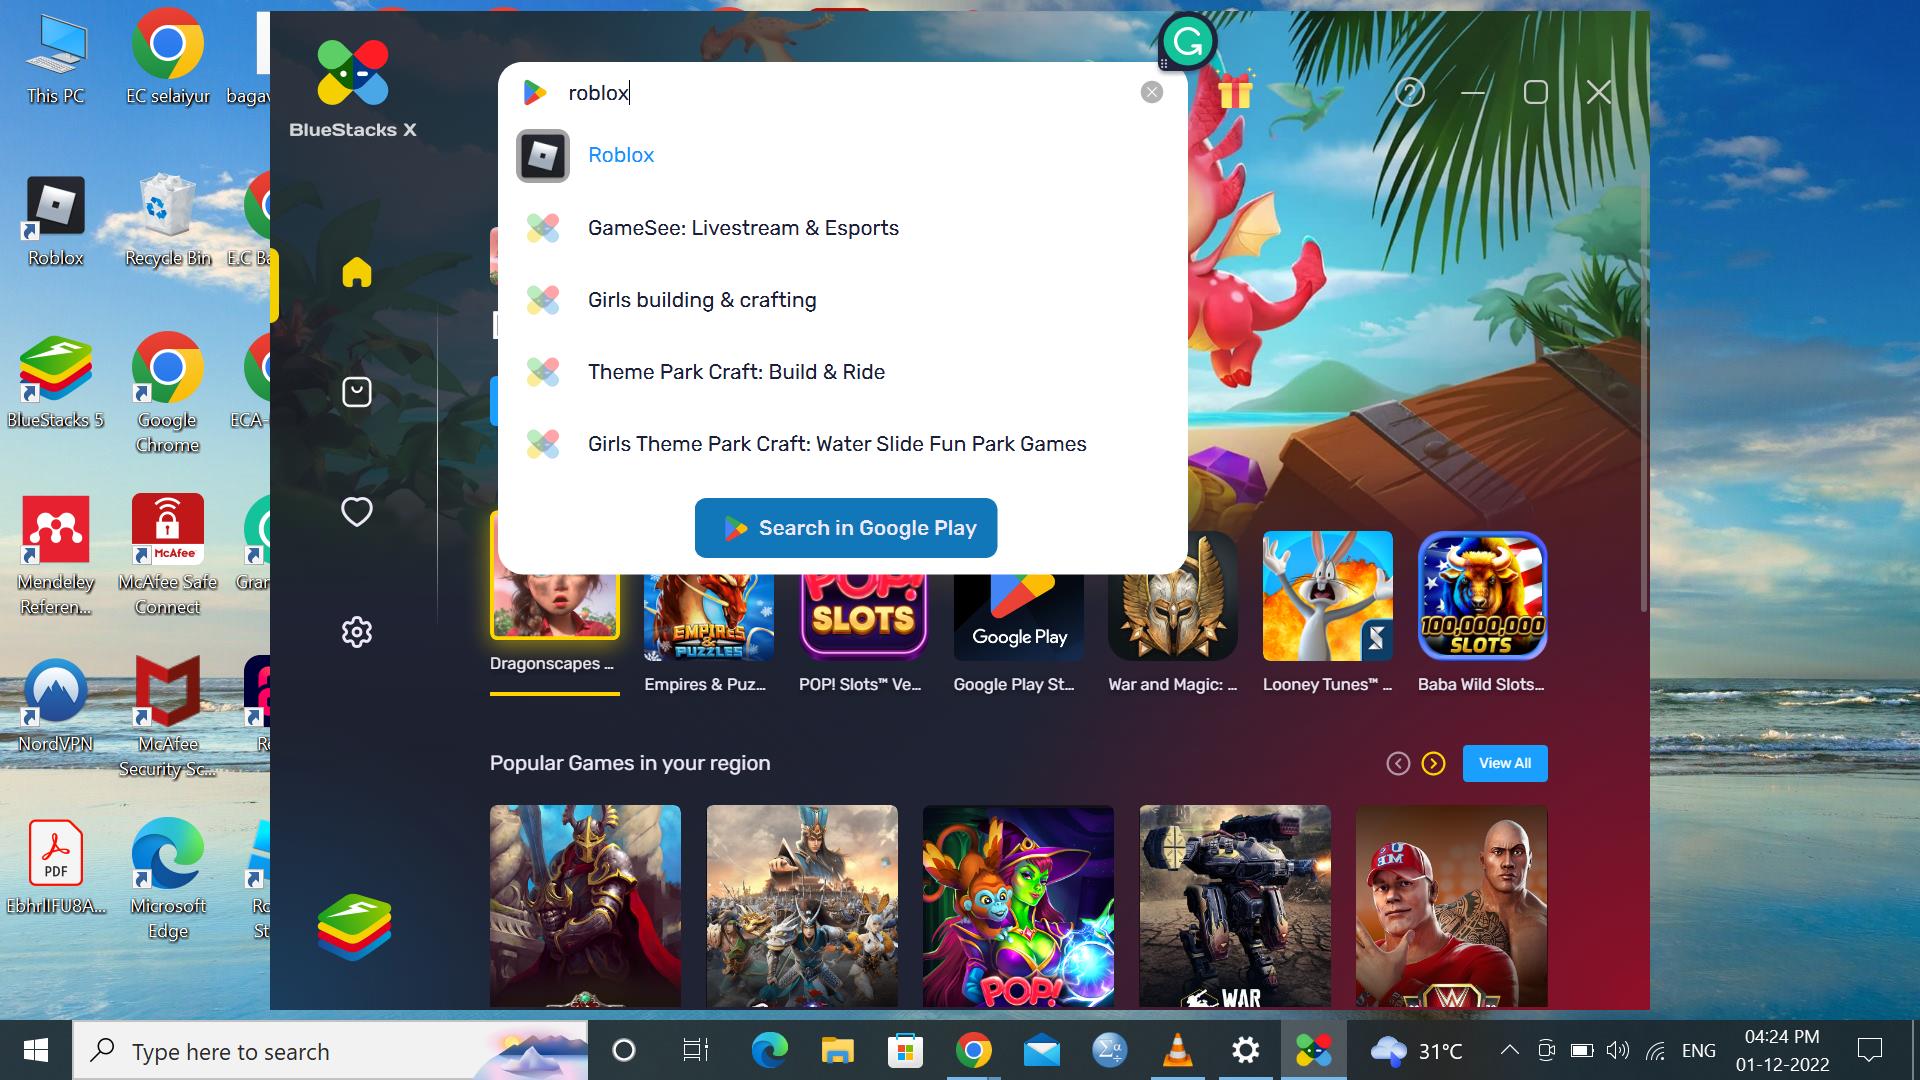Screen dimensions: 1920x1080
Task: Click View All for popular games
Action: coord(1505,763)
